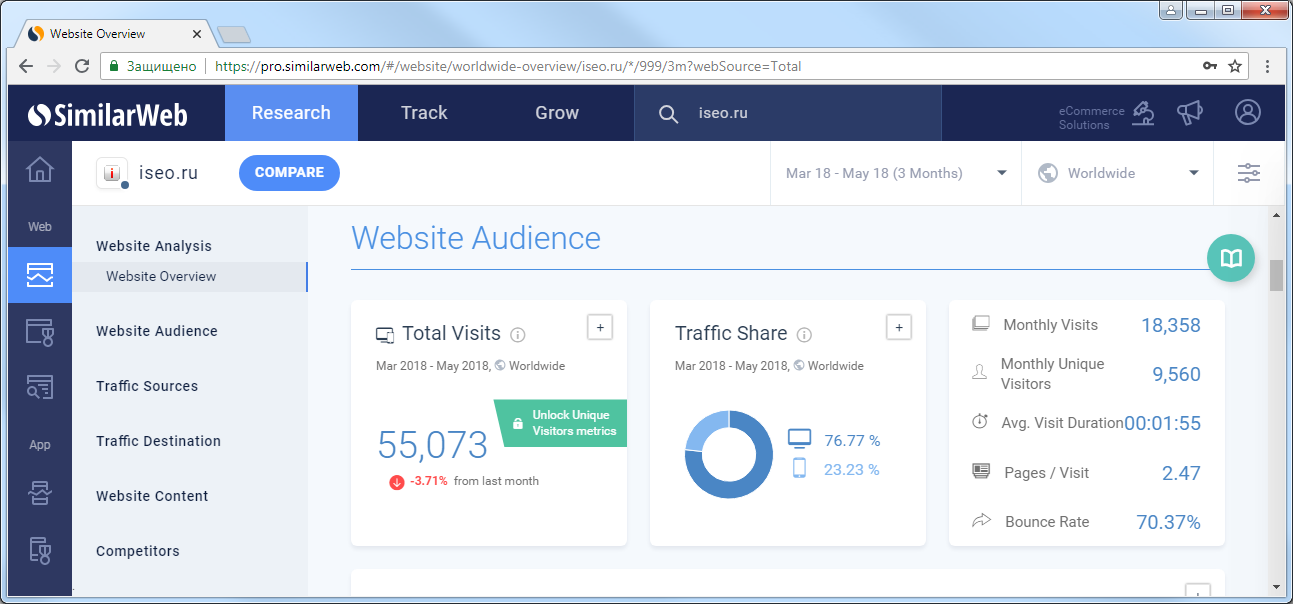The height and width of the screenshot is (604, 1293).
Task: Open a new browser tab
Action: (x=233, y=35)
